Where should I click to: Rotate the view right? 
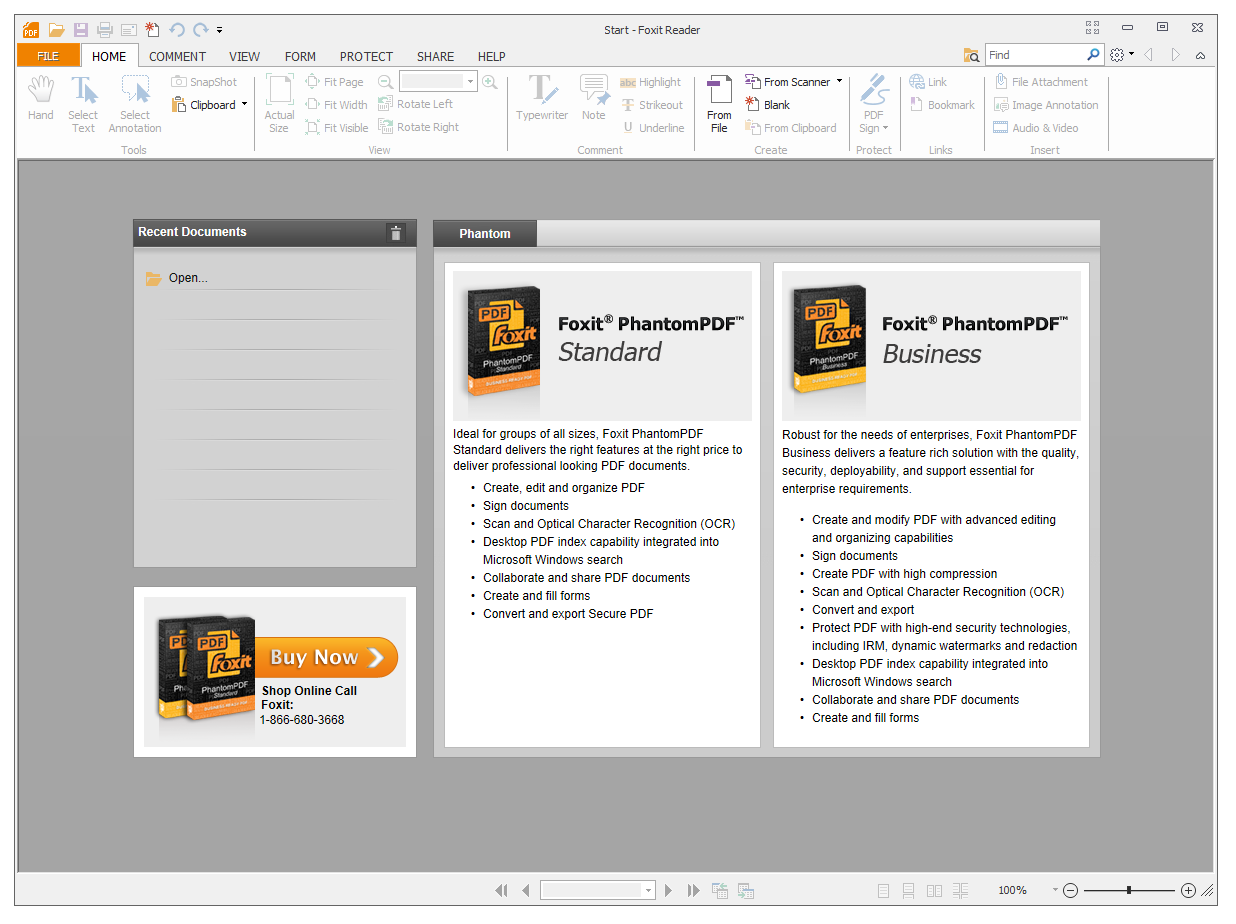coord(418,127)
